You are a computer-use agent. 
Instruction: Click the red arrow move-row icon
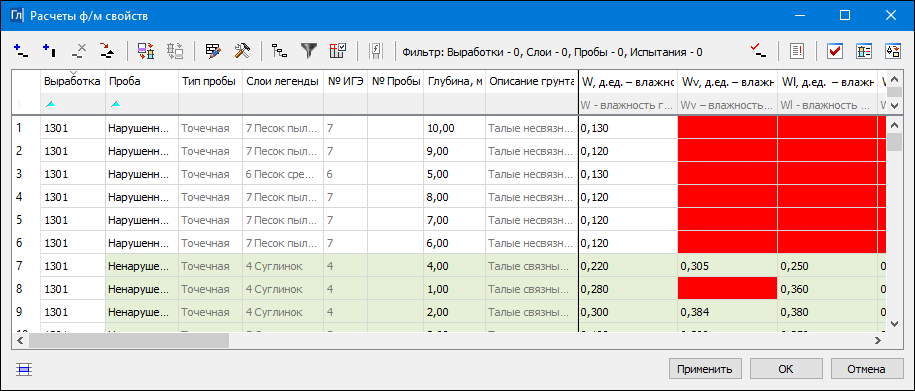107,51
